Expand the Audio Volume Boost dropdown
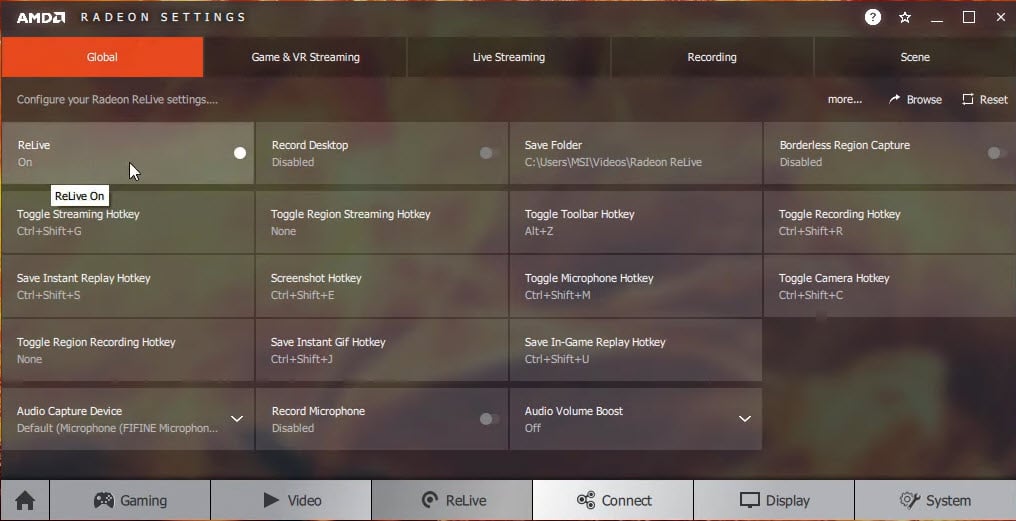Image resolution: width=1016 pixels, height=521 pixels. pos(745,419)
